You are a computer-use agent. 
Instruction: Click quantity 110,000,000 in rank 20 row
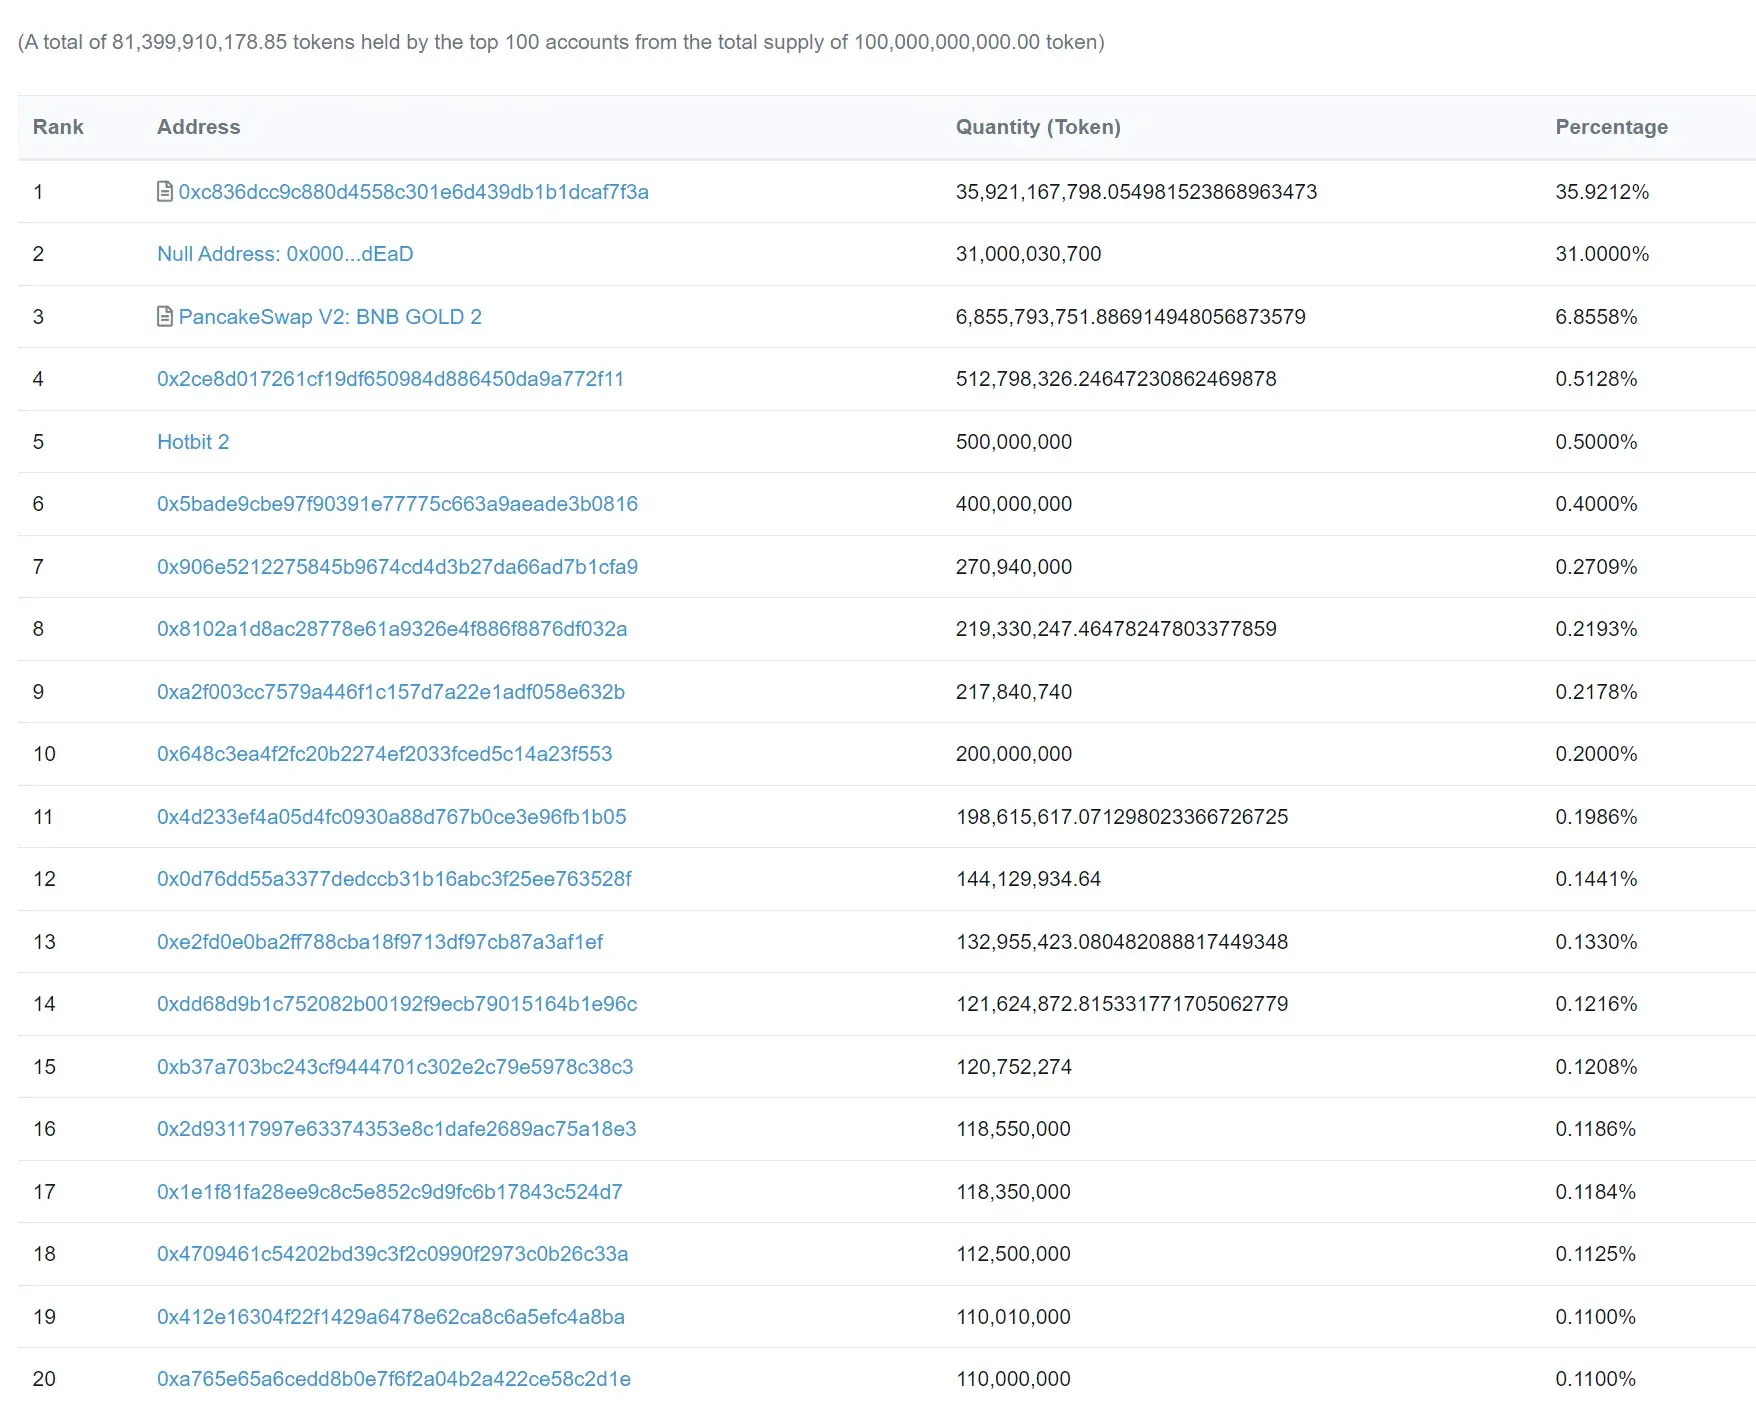[1013, 1379]
